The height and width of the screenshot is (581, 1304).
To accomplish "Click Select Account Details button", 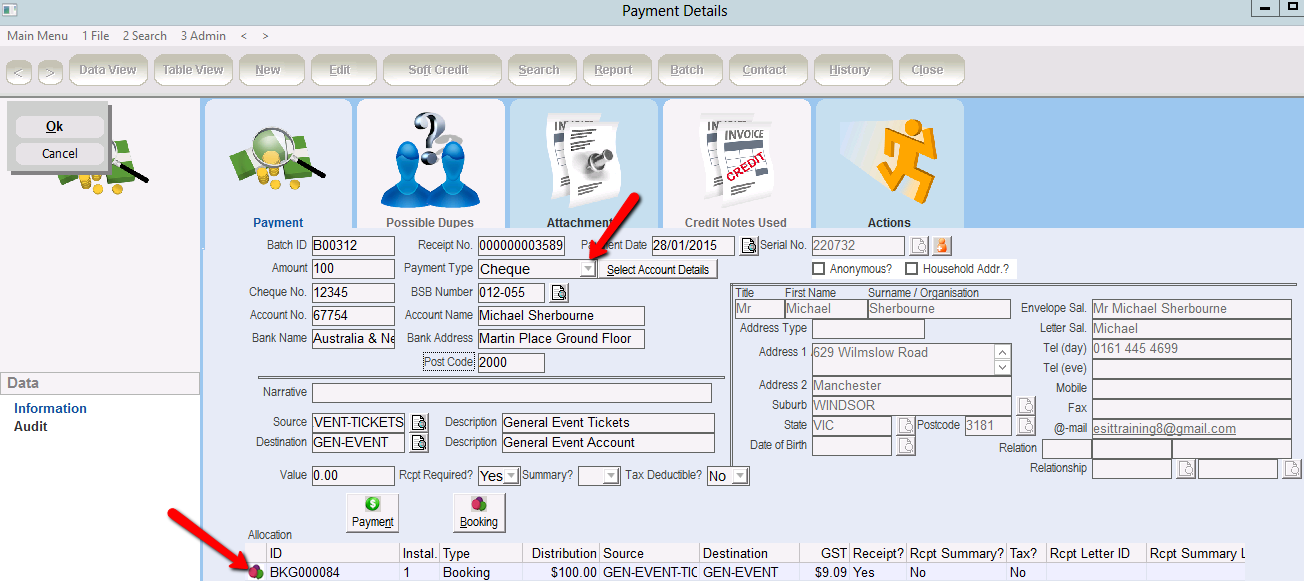I will coord(657,270).
